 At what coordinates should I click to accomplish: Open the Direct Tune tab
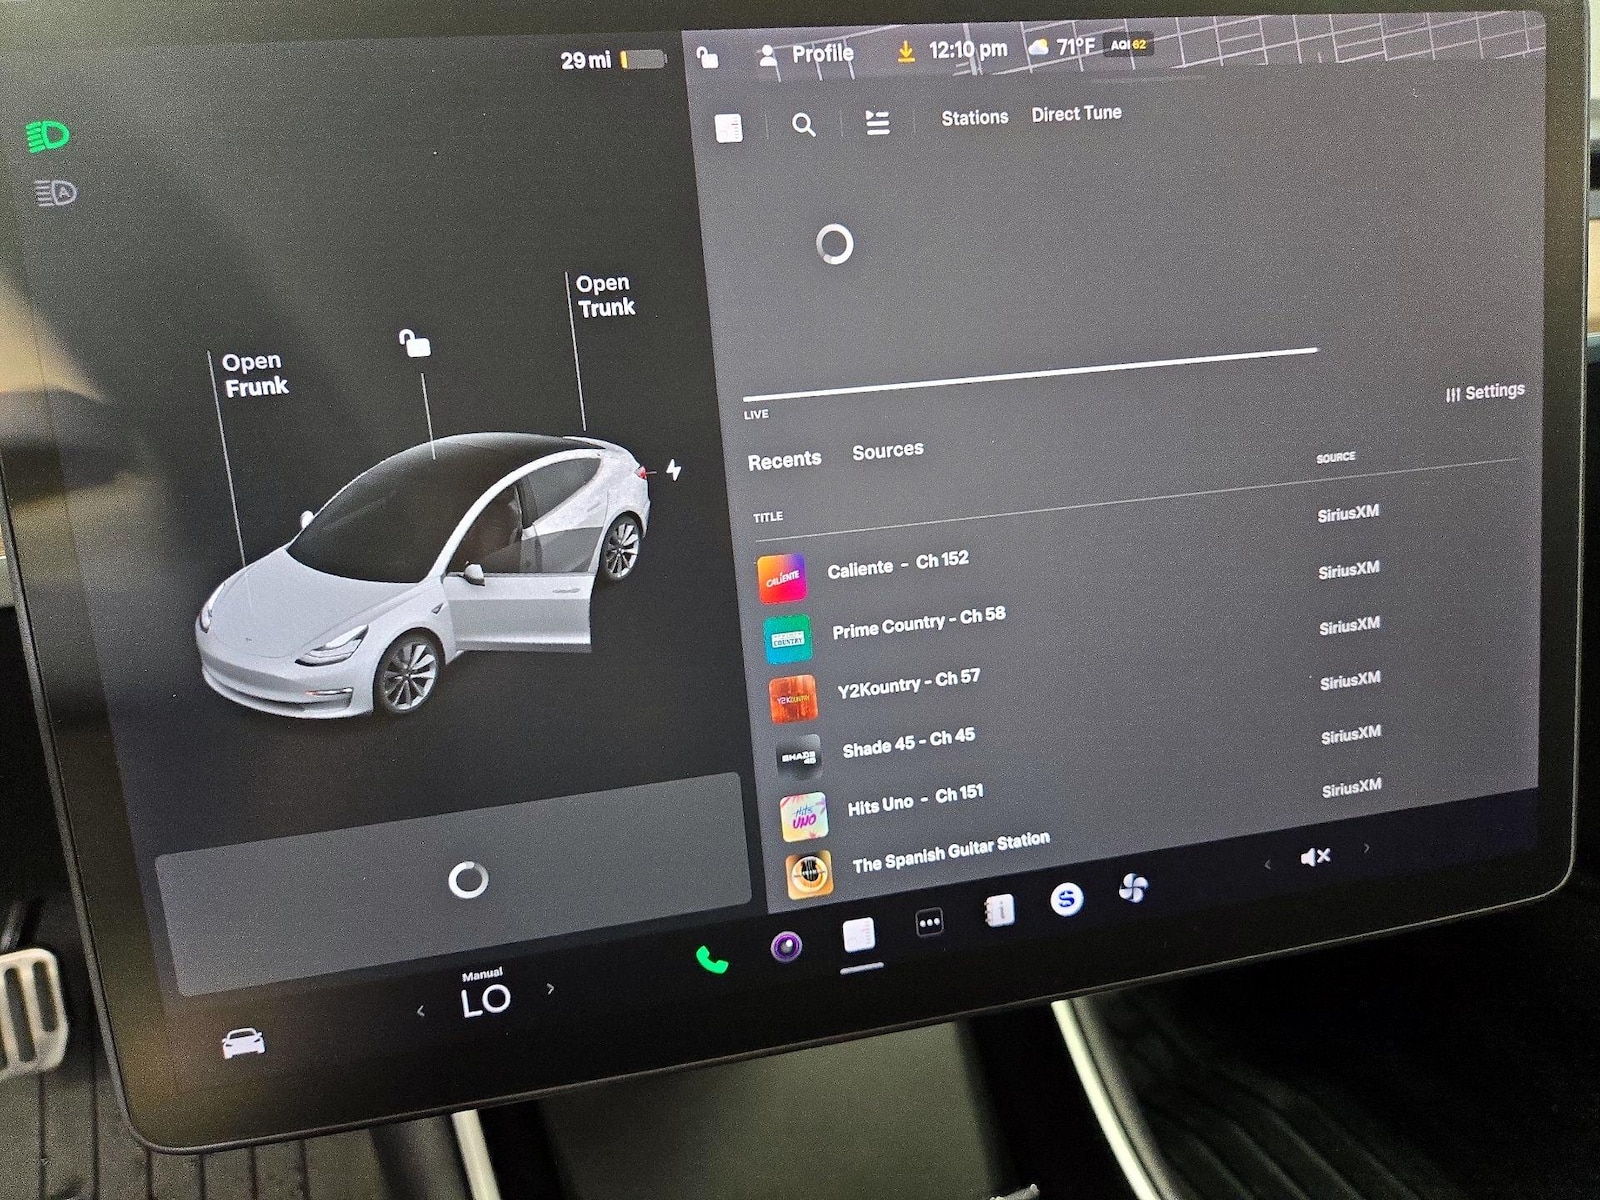point(1076,114)
